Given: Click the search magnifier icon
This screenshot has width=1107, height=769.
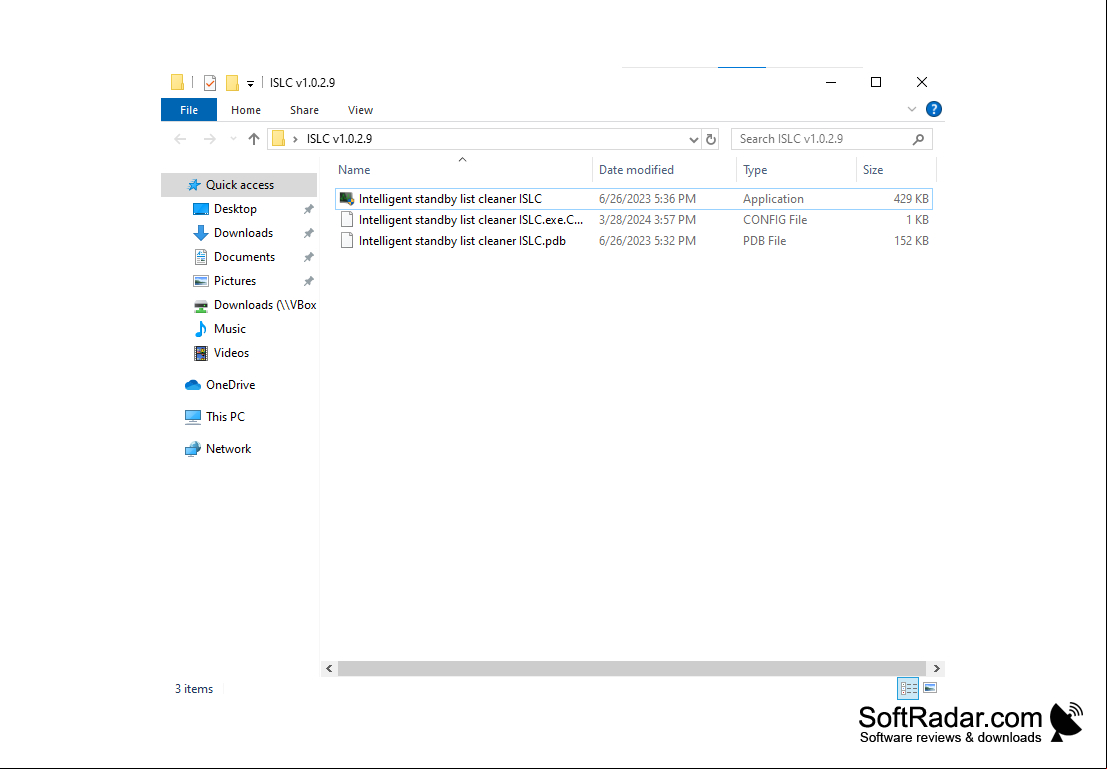Looking at the screenshot, I should click(x=918, y=139).
